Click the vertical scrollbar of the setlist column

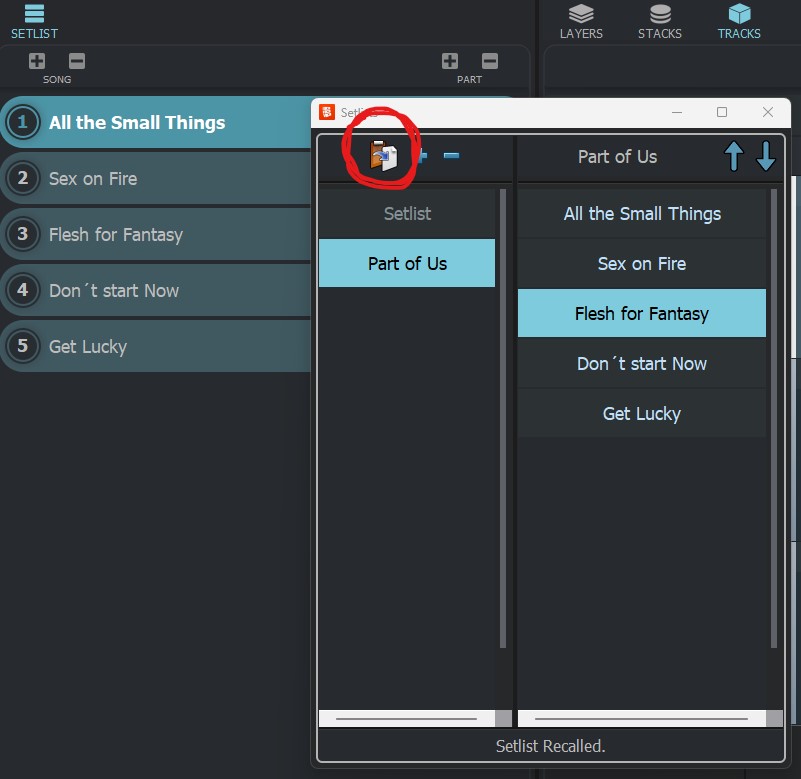tap(503, 418)
